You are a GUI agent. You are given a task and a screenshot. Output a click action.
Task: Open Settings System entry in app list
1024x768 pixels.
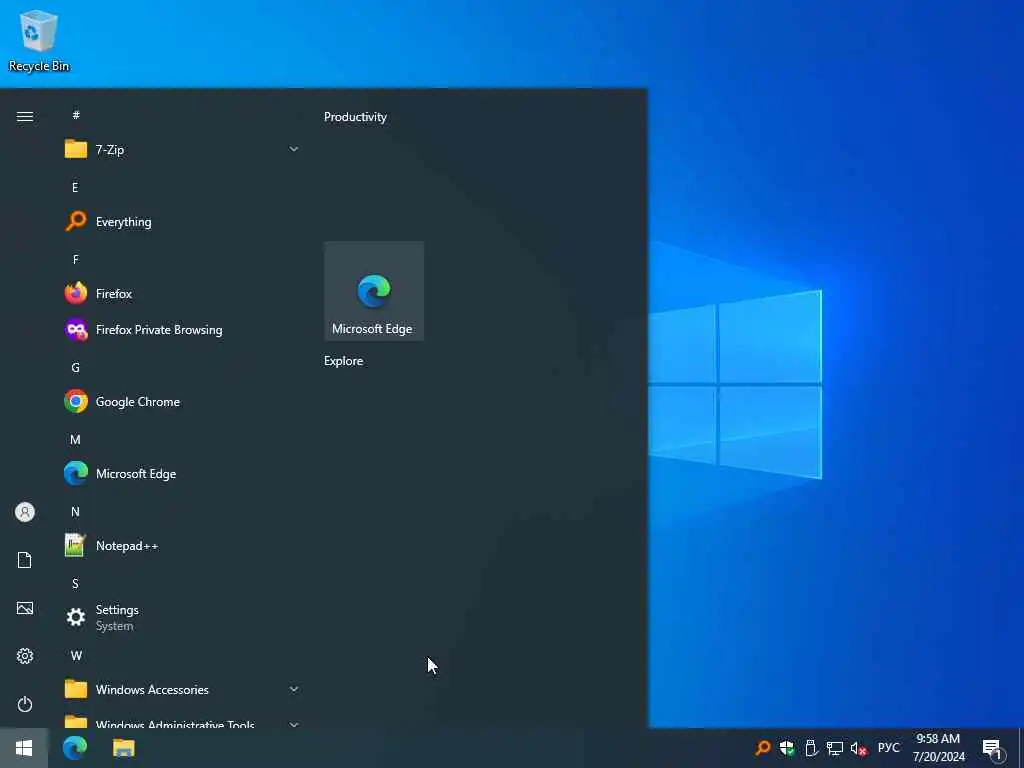[182, 617]
